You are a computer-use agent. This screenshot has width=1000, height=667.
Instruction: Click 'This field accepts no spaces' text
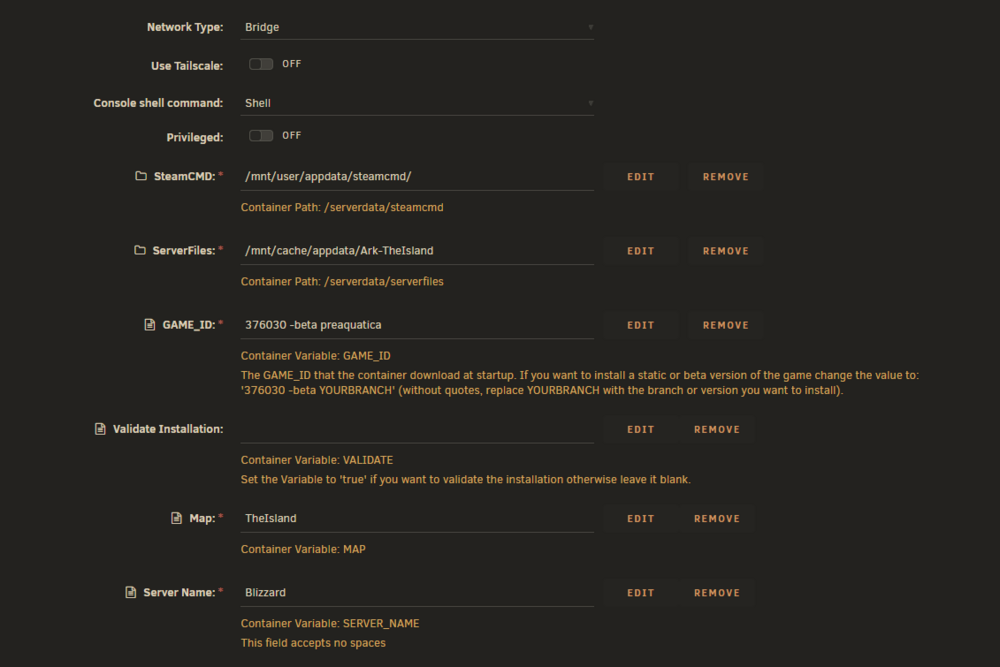coord(313,643)
